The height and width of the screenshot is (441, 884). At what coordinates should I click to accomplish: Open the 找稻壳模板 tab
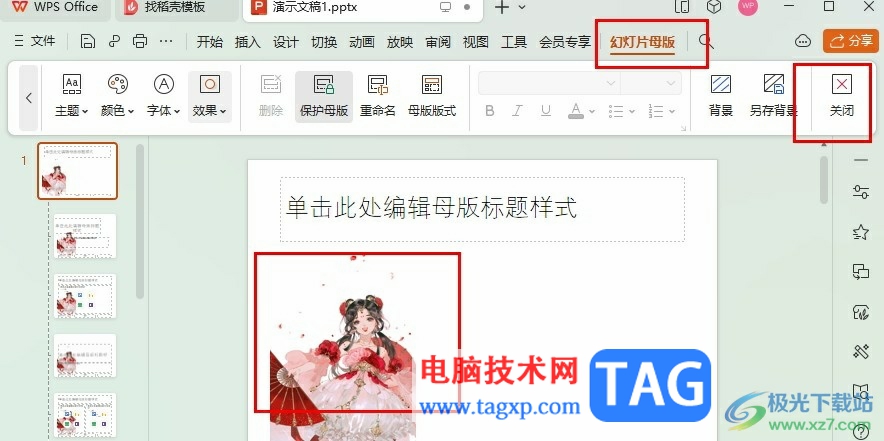[x=174, y=8]
